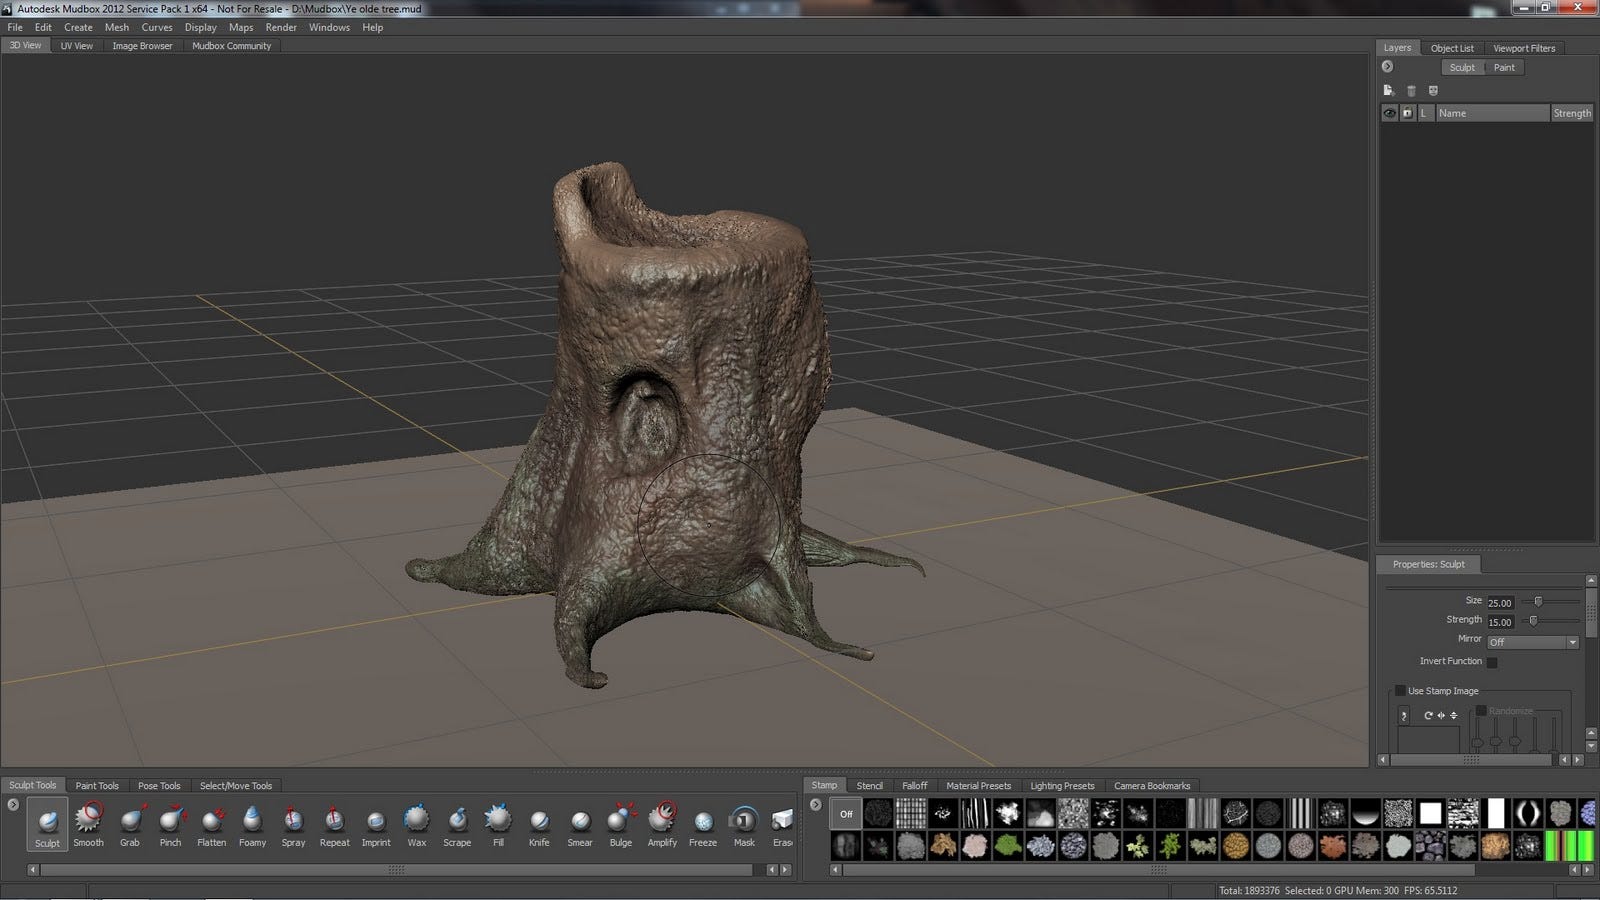Viewport: 1600px width, 900px height.
Task: Click the delete layer trash icon
Action: point(1411,91)
